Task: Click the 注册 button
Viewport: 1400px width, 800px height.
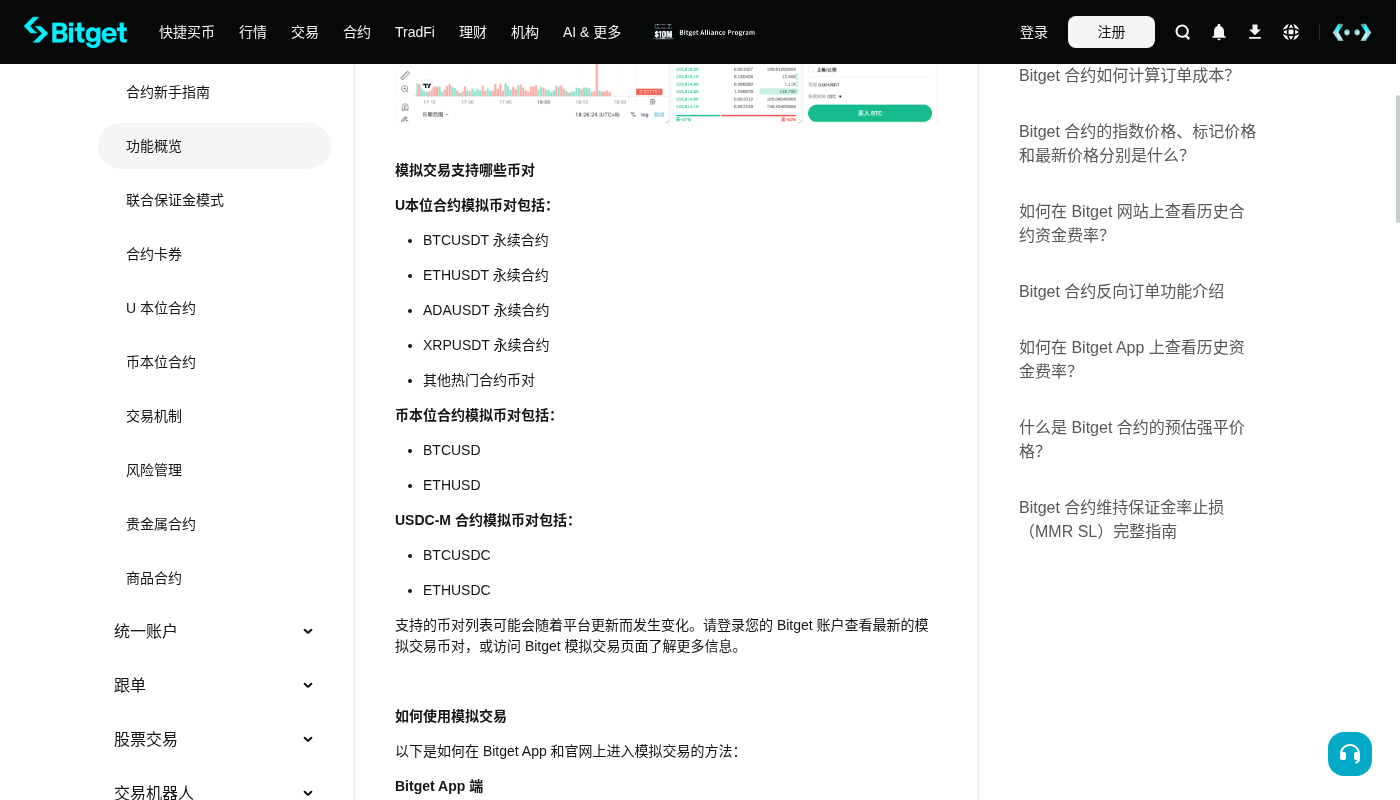Action: coord(1111,32)
